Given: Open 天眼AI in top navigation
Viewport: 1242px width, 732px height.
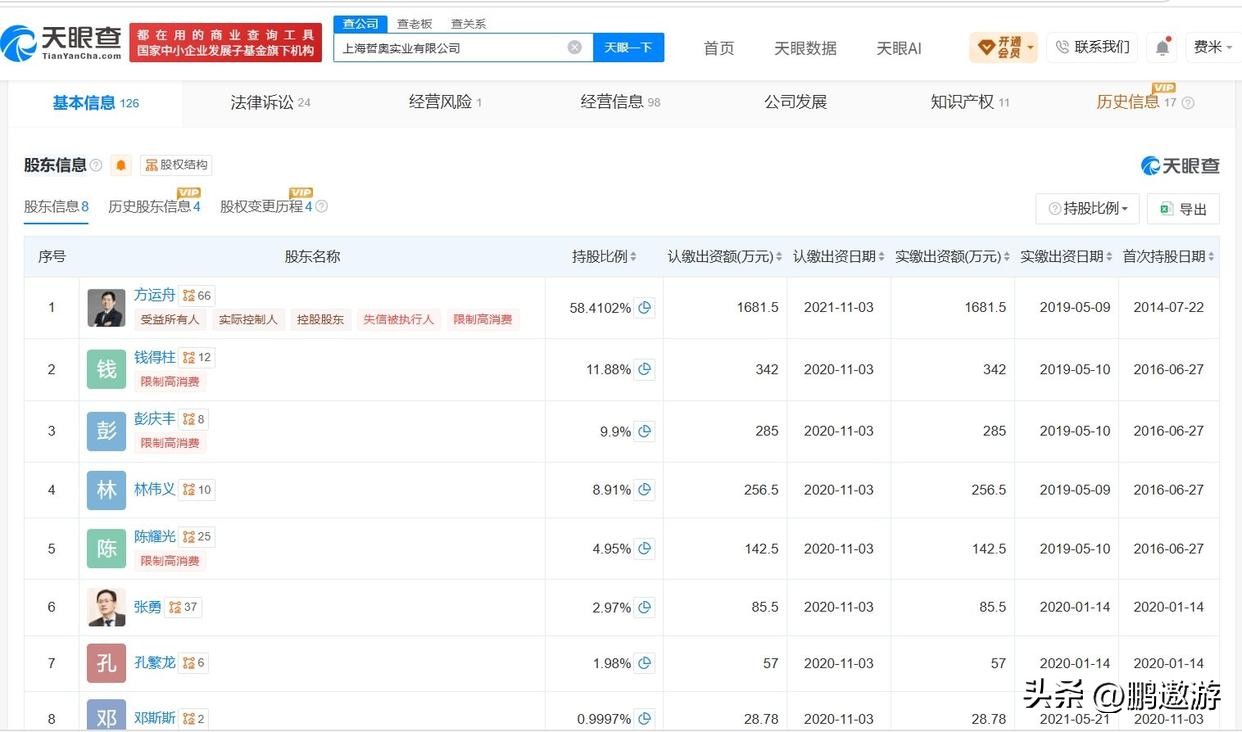Looking at the screenshot, I should pyautogui.click(x=899, y=48).
